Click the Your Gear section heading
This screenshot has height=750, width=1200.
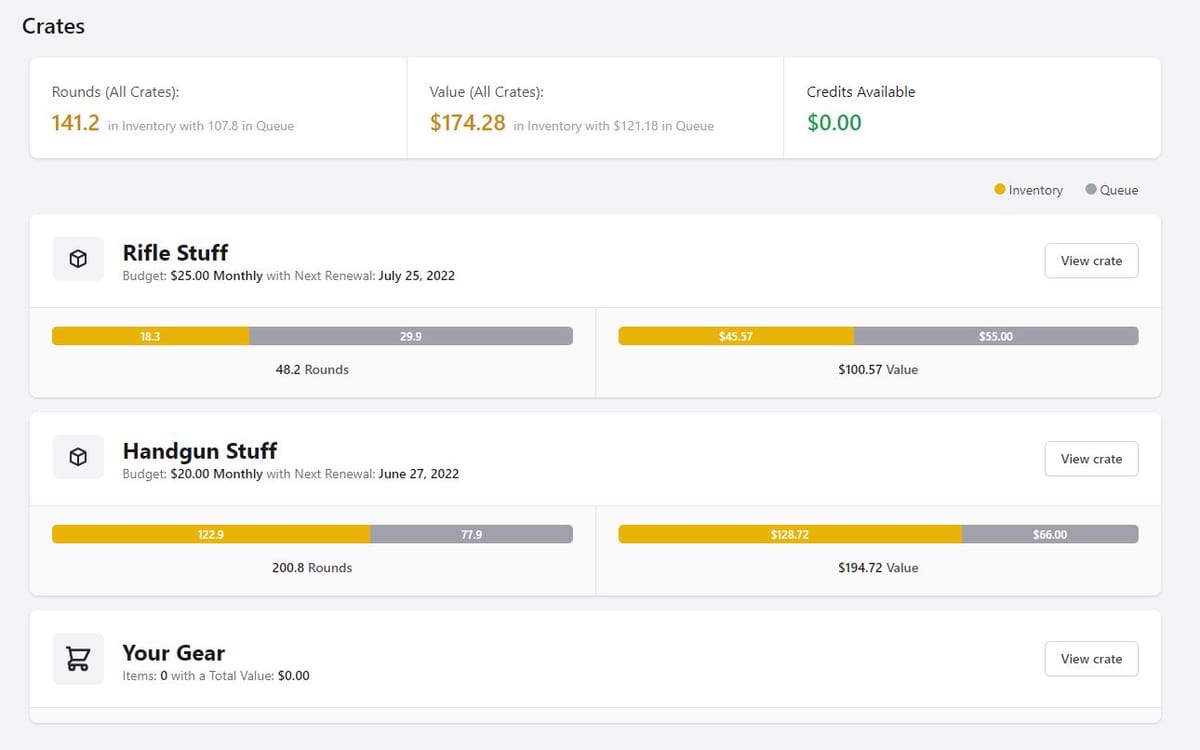click(x=173, y=652)
